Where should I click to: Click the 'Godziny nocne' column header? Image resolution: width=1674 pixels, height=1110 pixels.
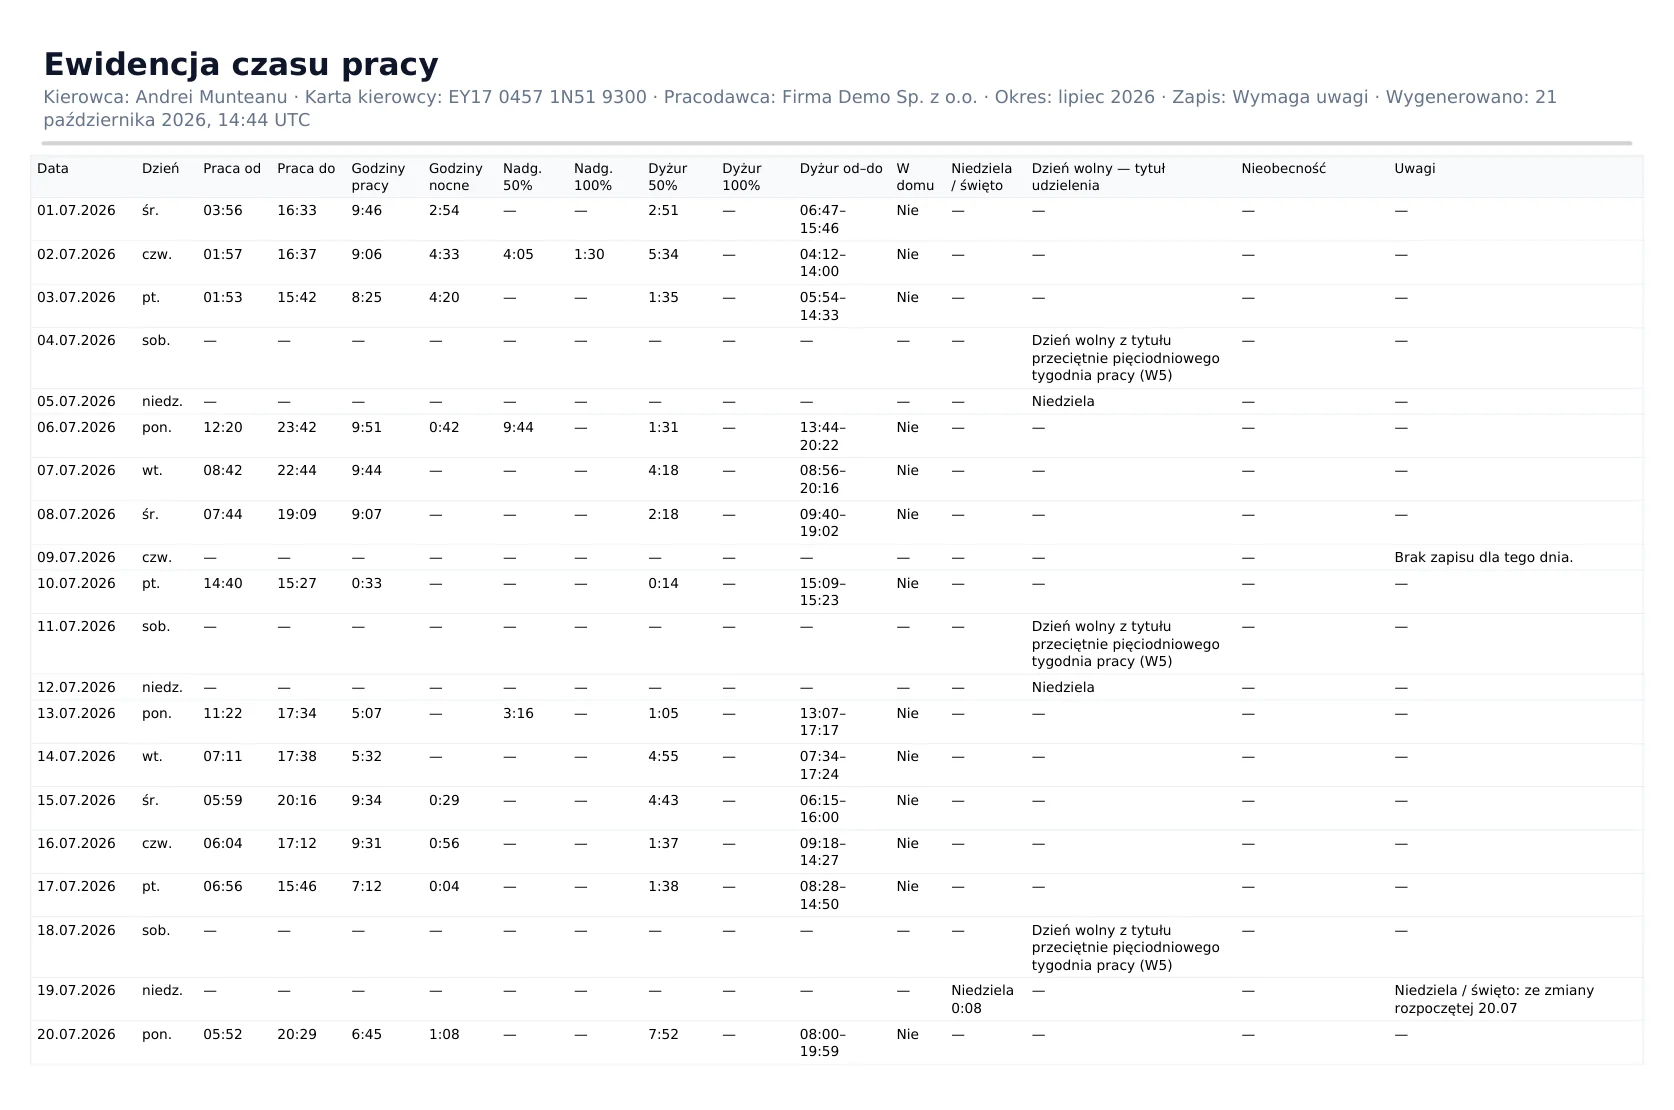click(456, 177)
